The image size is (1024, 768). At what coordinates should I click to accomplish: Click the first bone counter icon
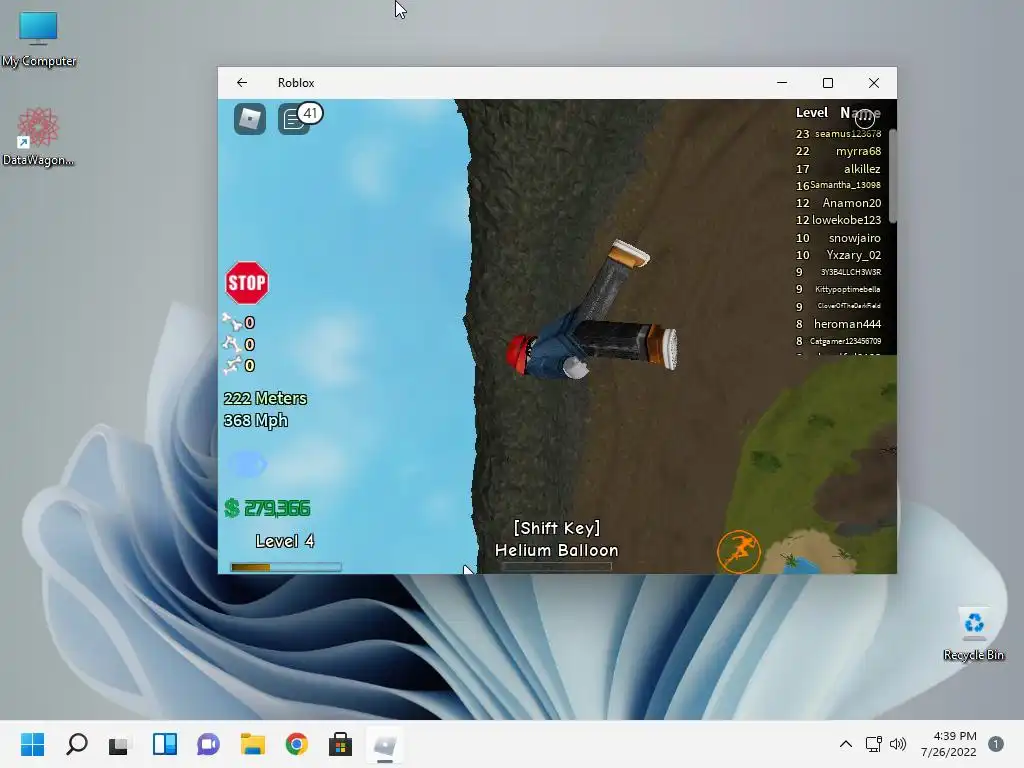pos(231,322)
